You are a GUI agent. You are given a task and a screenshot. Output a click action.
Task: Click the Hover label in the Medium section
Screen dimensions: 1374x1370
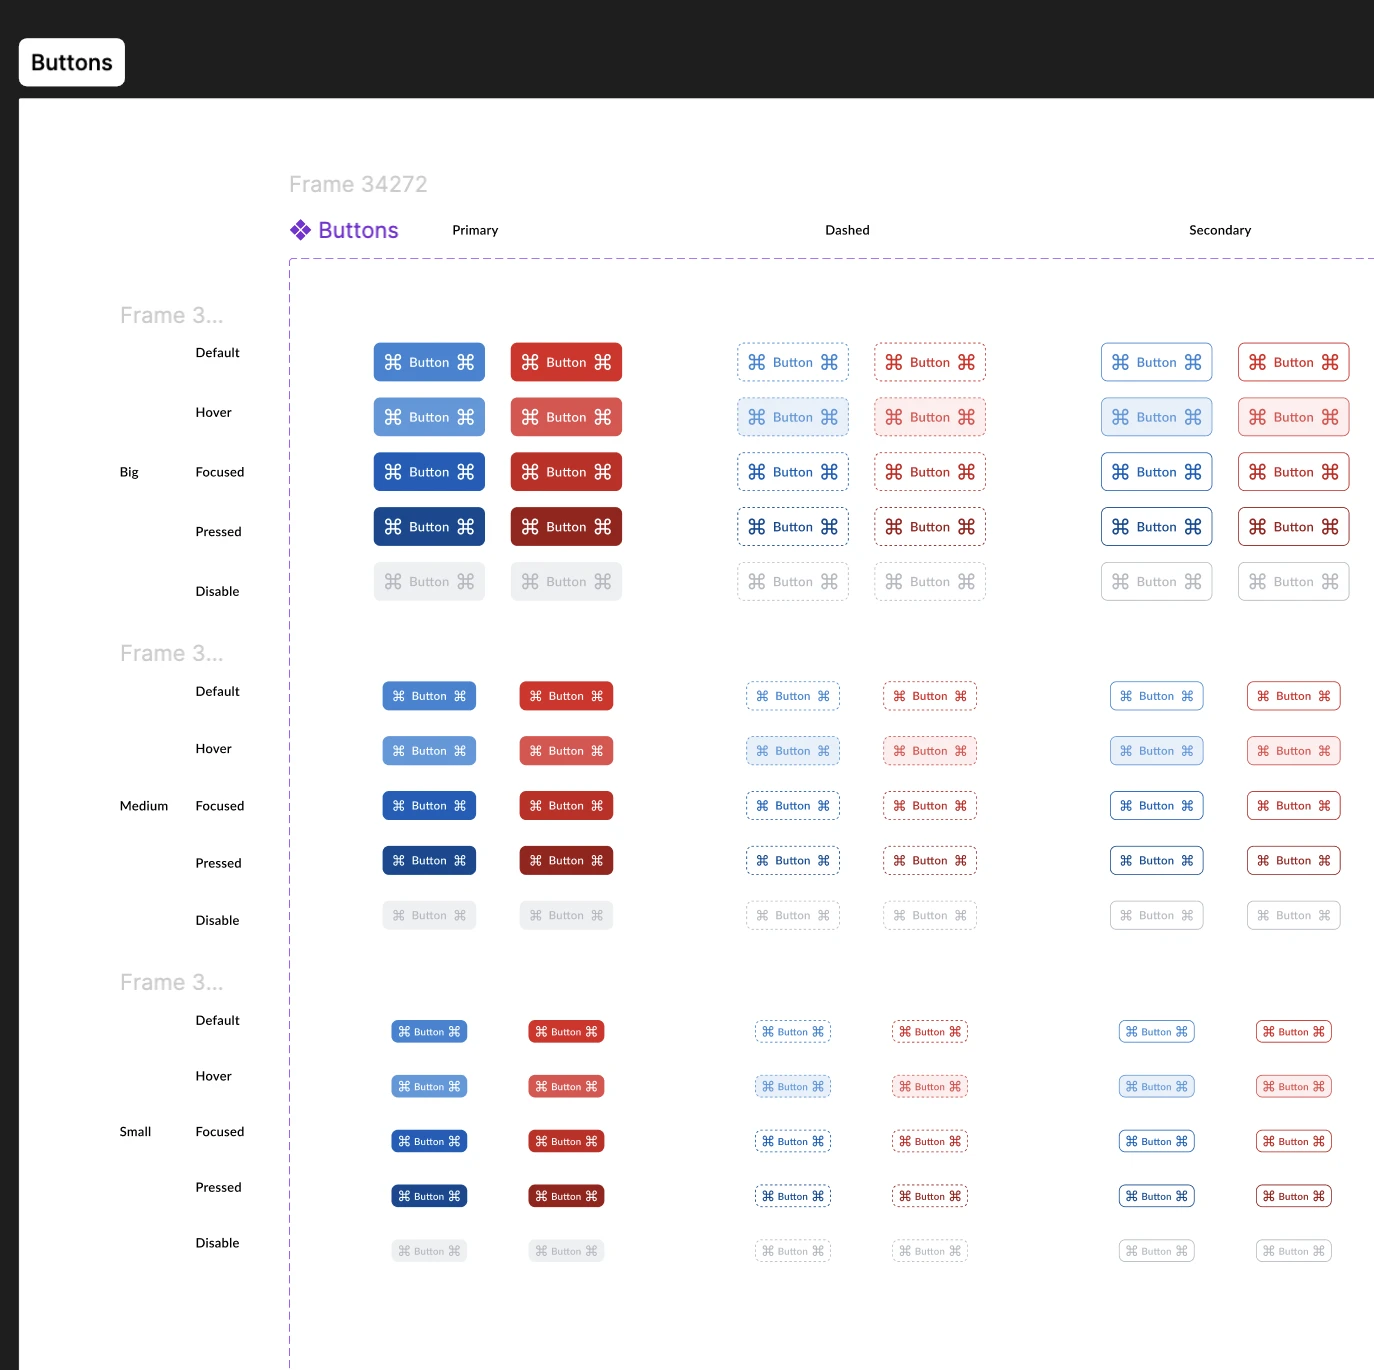(x=213, y=749)
